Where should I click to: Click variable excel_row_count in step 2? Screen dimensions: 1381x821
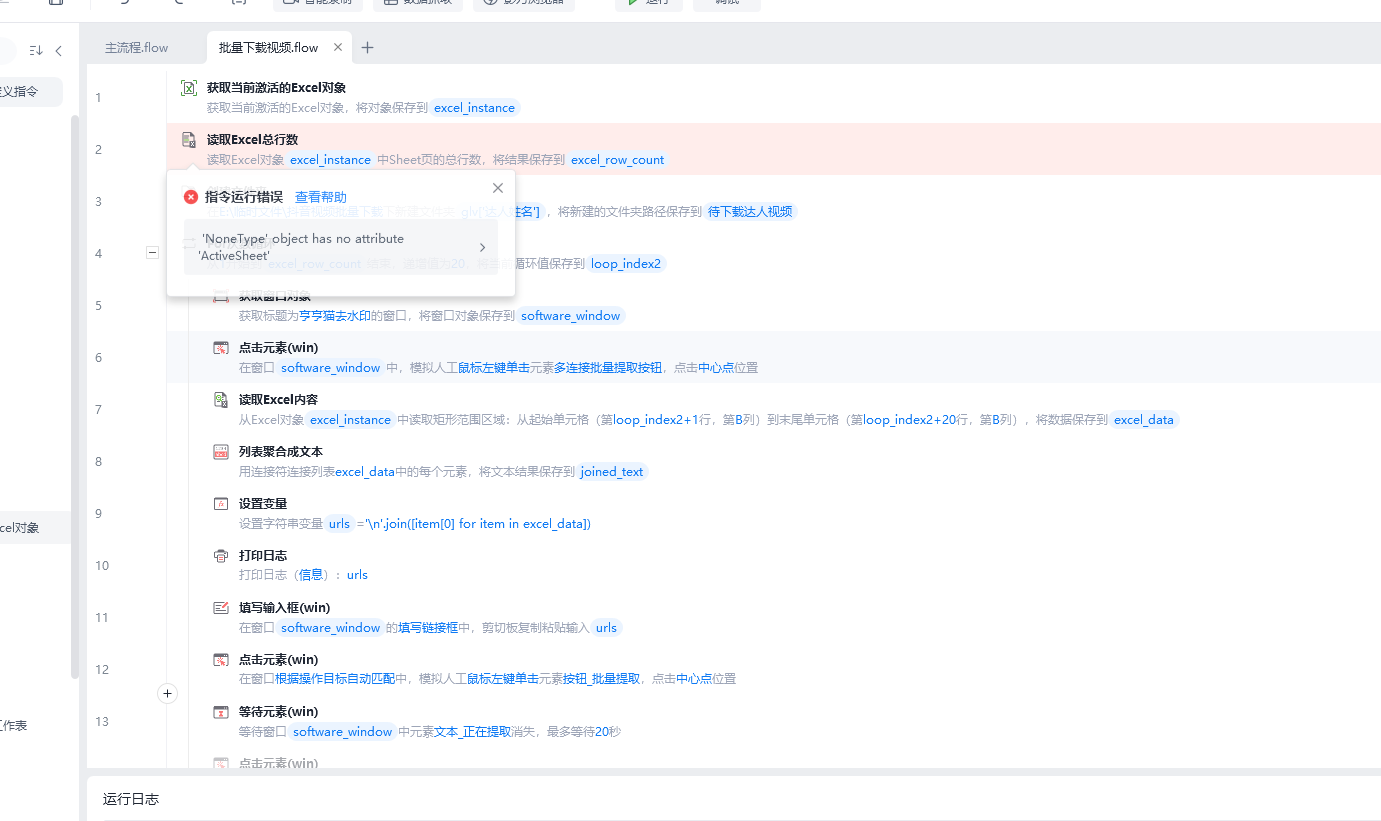pyautogui.click(x=618, y=160)
